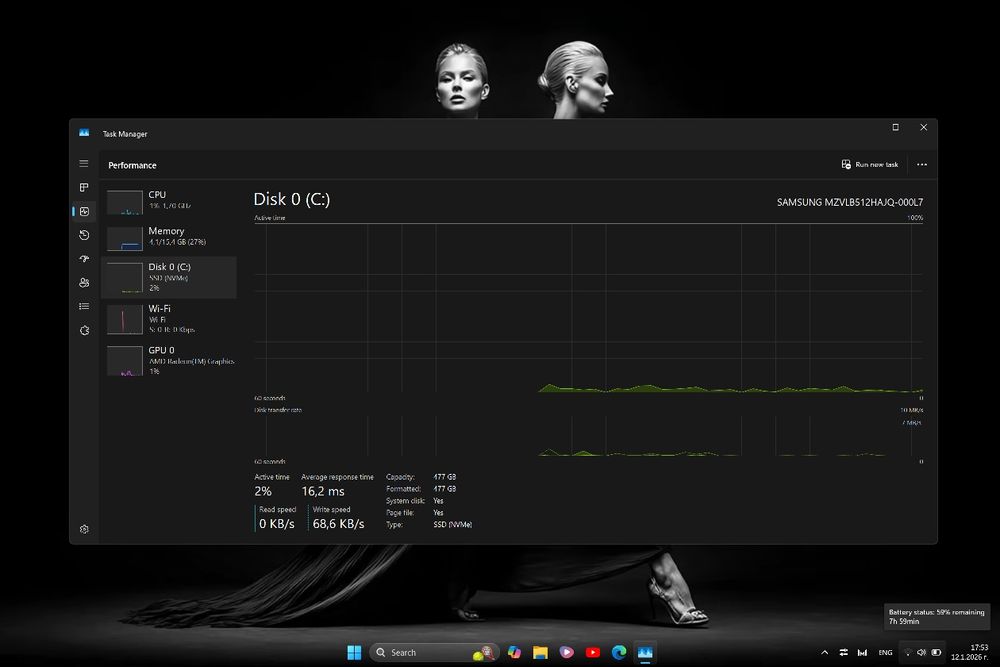Click the Formatted 477 GB value
Viewport: 1000px width, 667px height.
pyautogui.click(x=445, y=489)
